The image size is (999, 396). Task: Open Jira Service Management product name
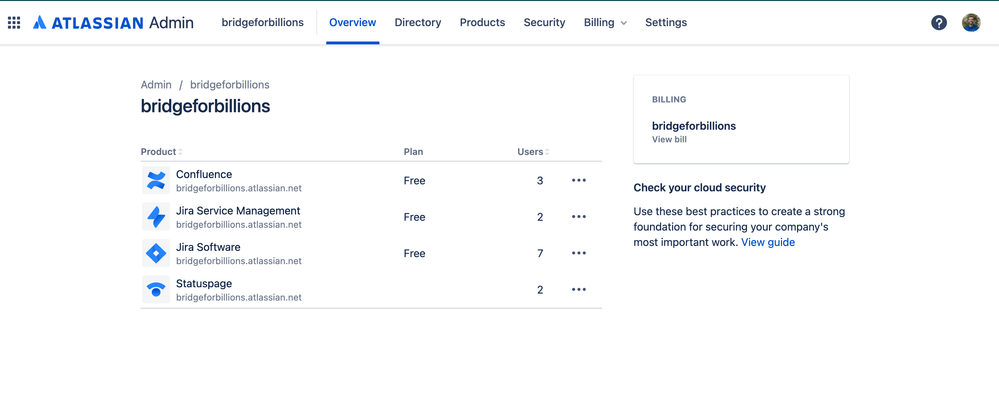click(x=238, y=211)
